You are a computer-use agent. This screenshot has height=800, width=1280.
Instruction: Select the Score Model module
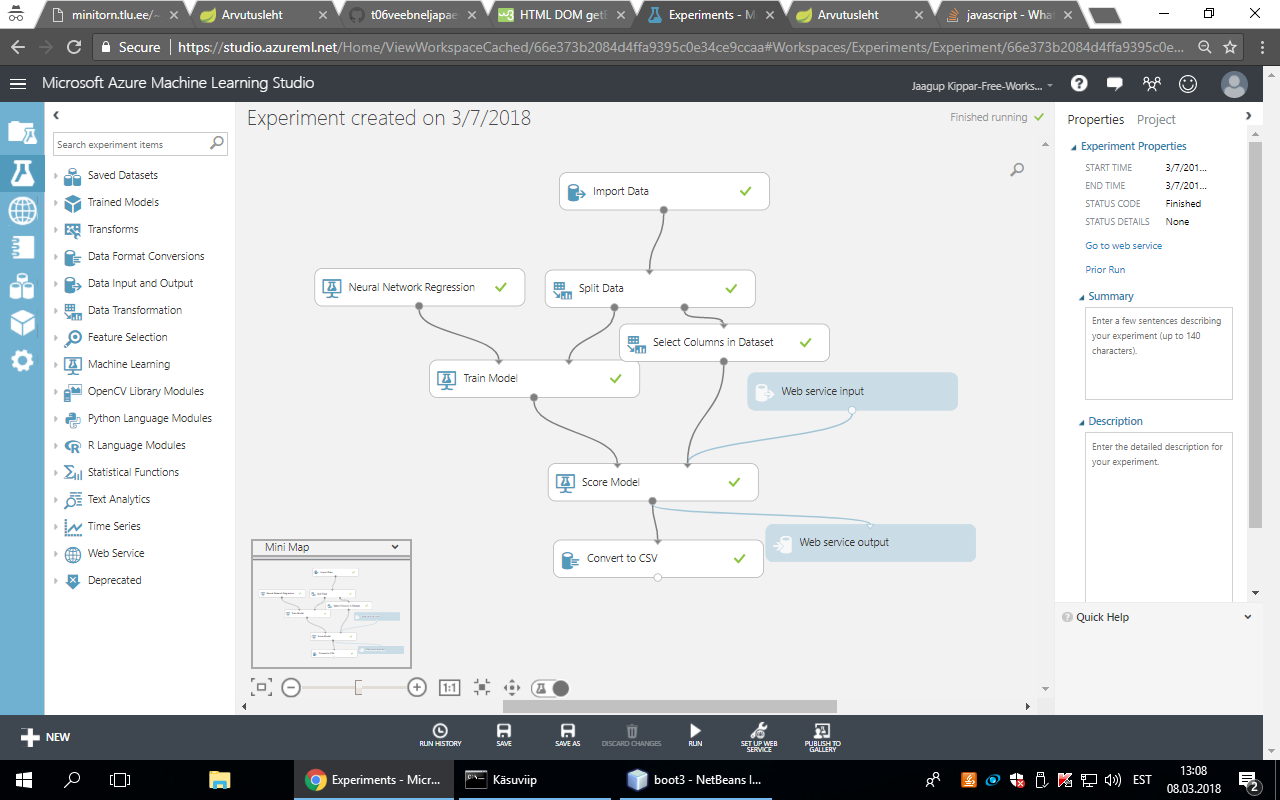(653, 482)
